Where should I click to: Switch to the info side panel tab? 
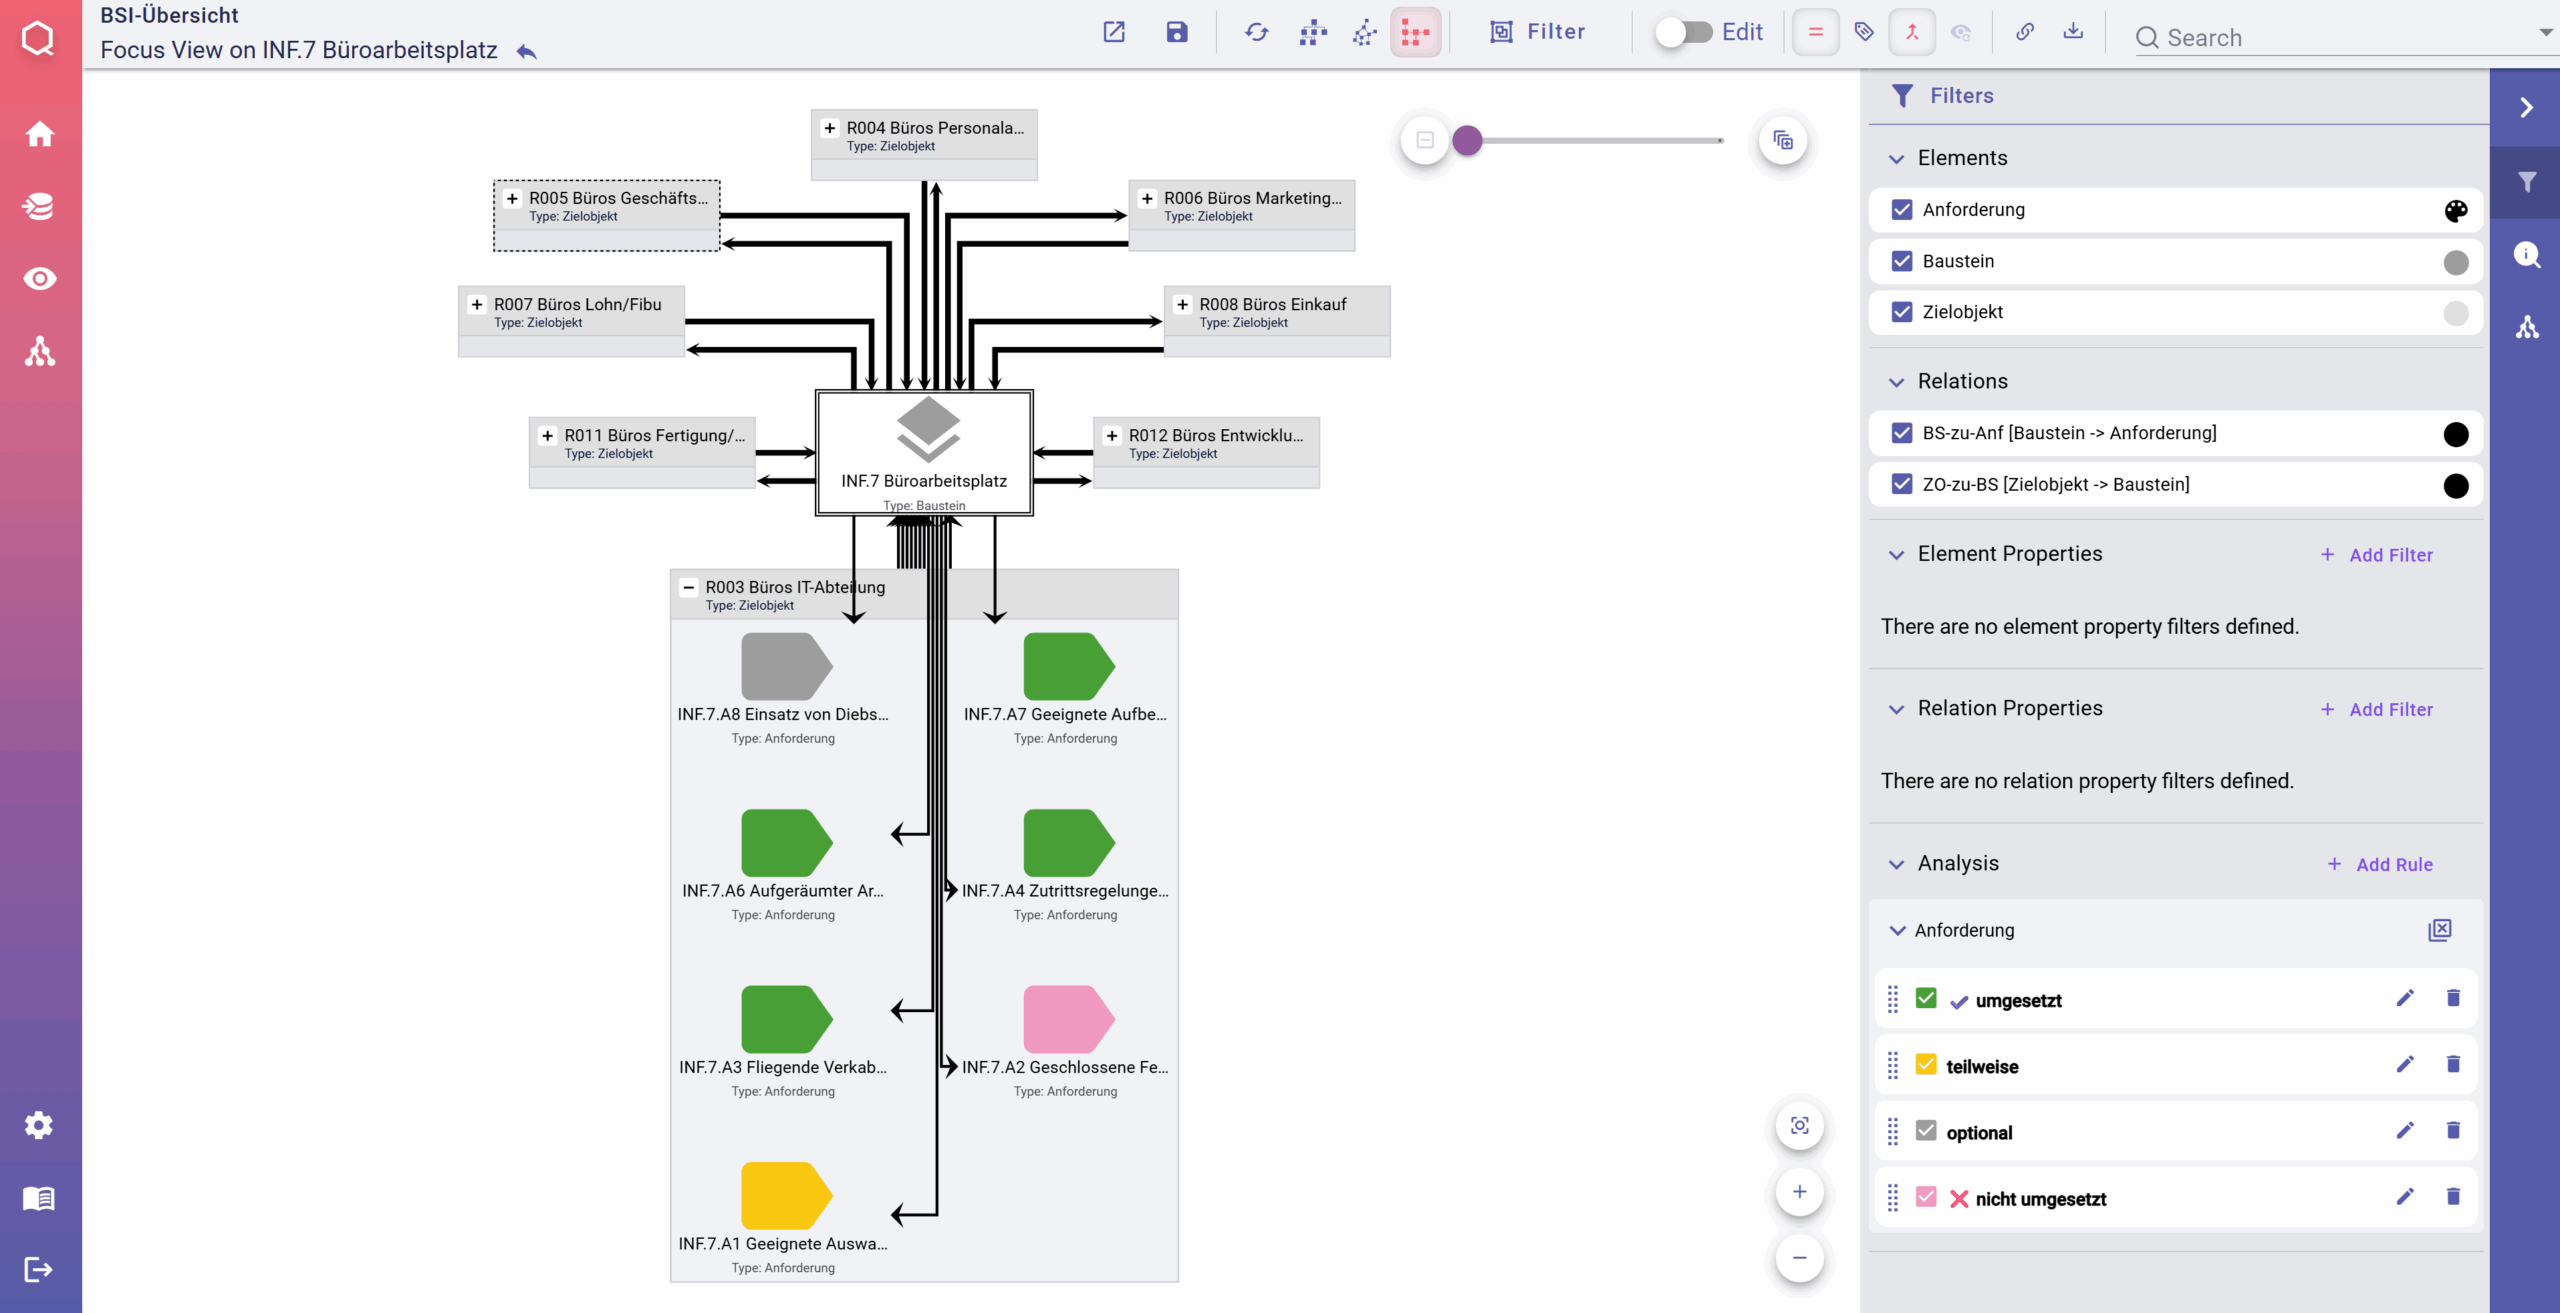click(2526, 254)
